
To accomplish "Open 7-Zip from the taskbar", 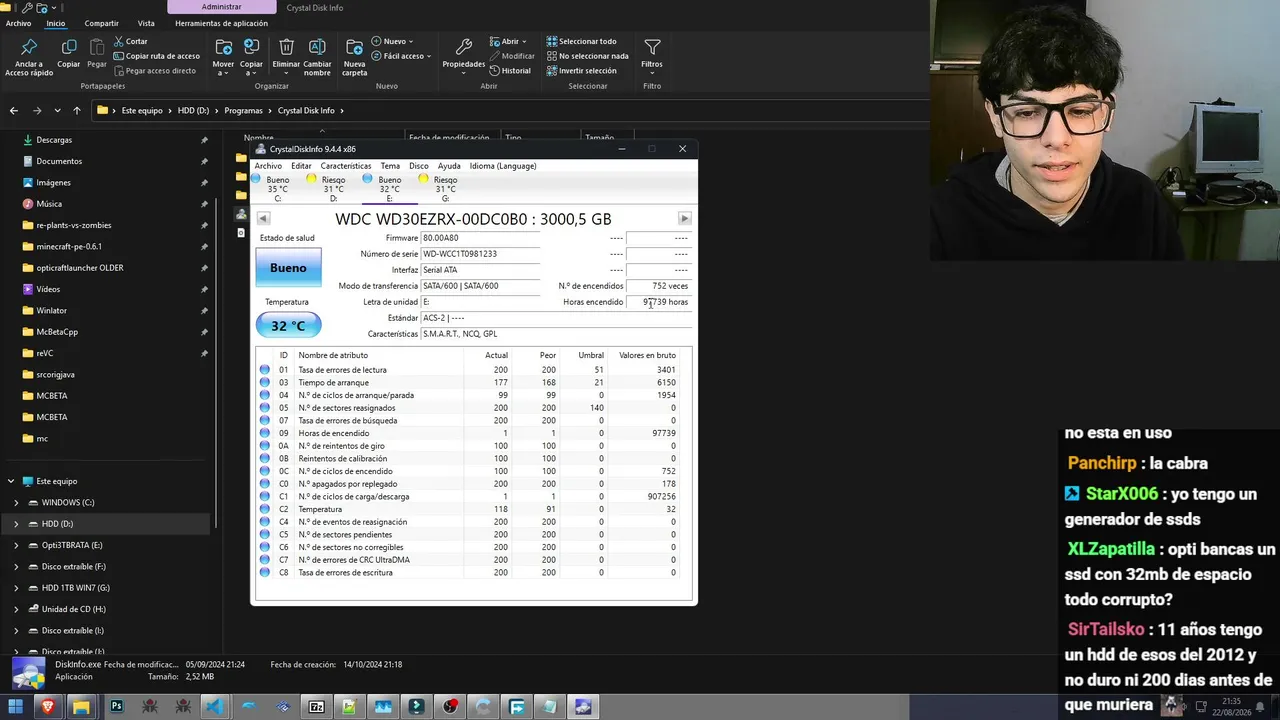I will point(316,707).
